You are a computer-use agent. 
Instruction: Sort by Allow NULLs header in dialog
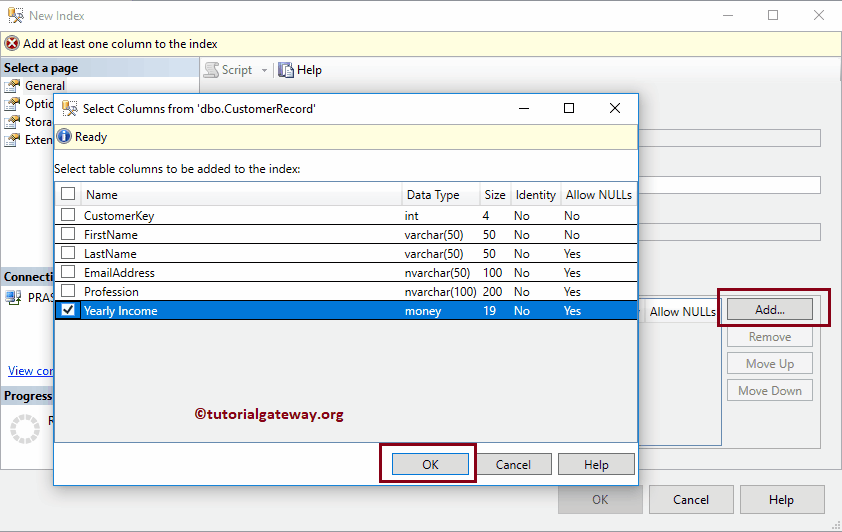[599, 195]
